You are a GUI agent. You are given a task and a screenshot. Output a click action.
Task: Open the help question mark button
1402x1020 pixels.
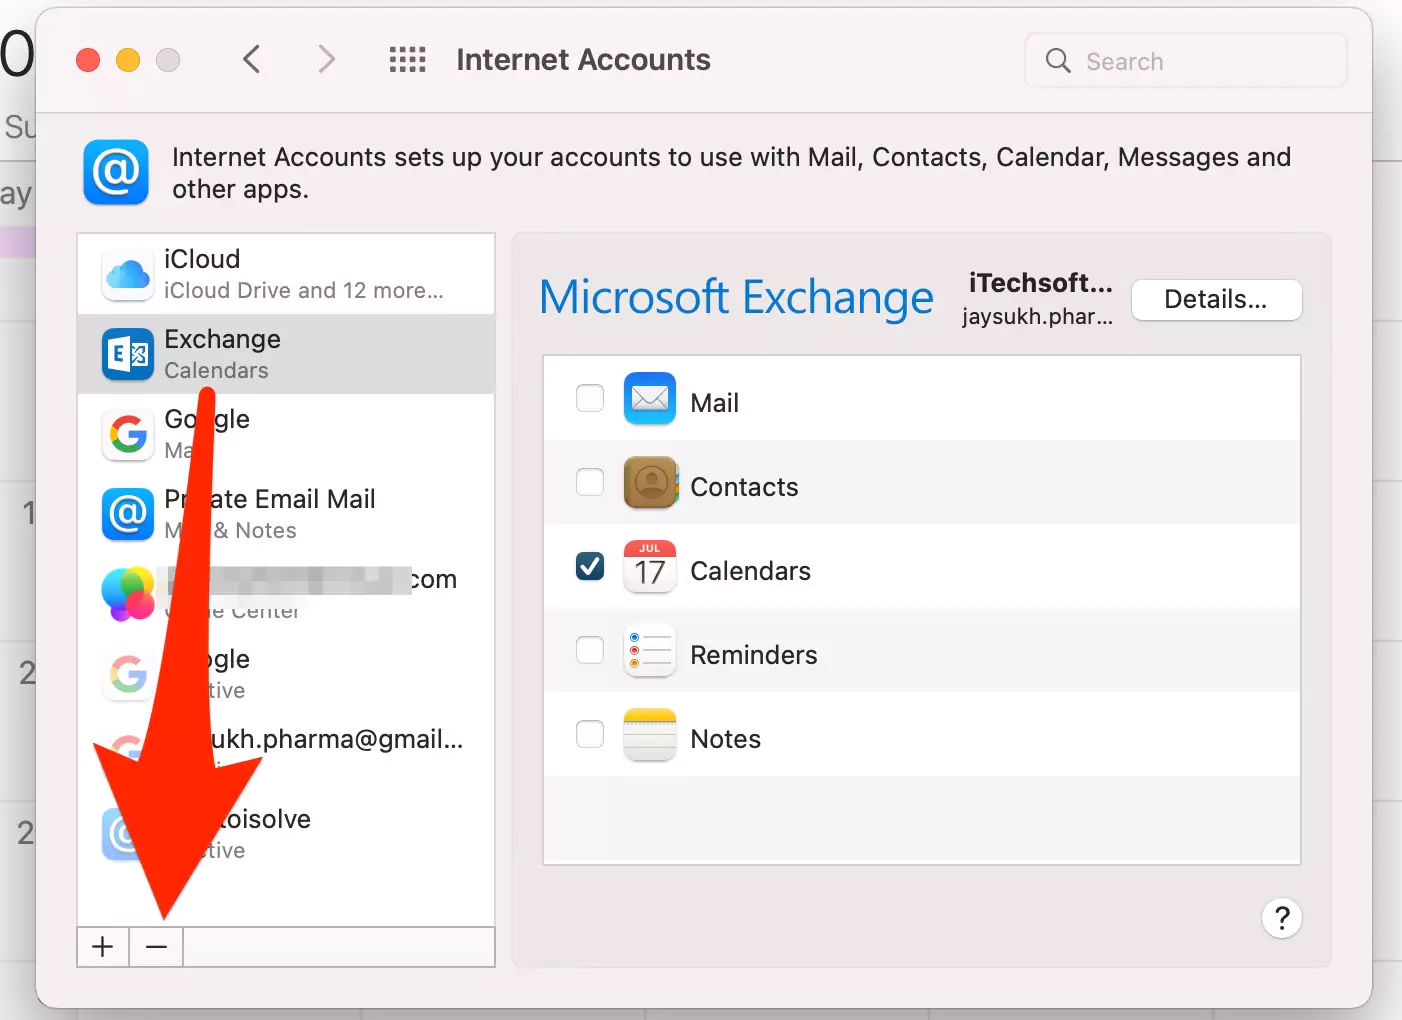[1282, 918]
